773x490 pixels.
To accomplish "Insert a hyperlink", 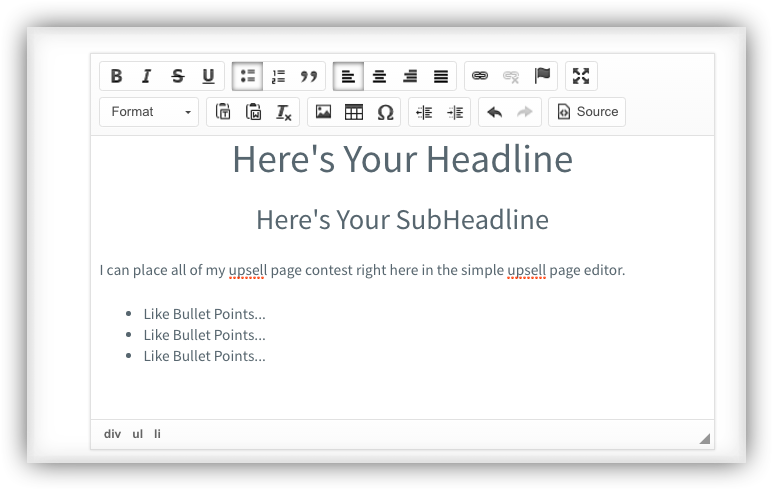I will [480, 76].
